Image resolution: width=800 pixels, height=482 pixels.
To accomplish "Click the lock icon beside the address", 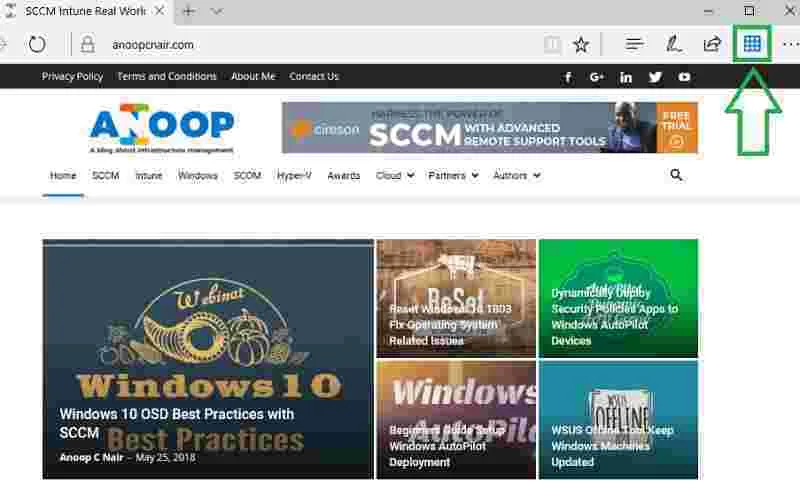I will [x=87, y=44].
